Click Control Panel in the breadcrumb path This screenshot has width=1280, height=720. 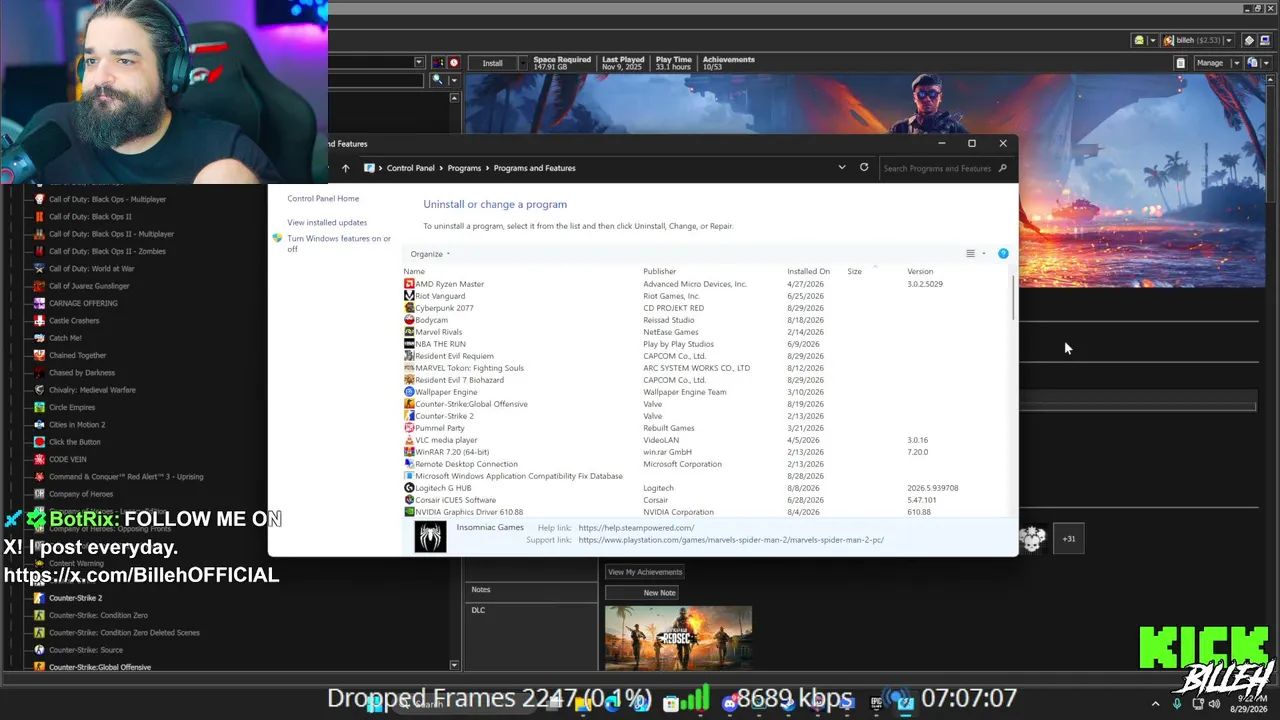tap(411, 168)
